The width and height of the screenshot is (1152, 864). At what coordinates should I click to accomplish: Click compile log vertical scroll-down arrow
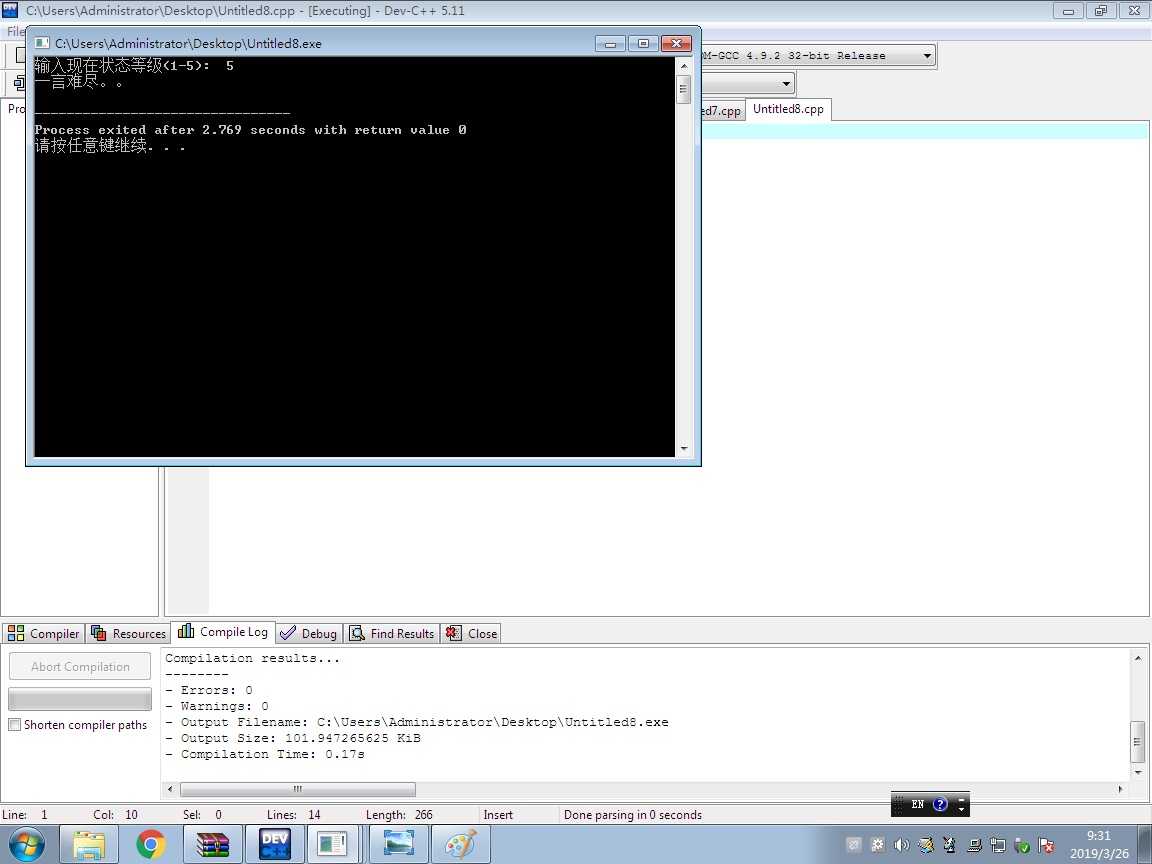tap(1138, 772)
